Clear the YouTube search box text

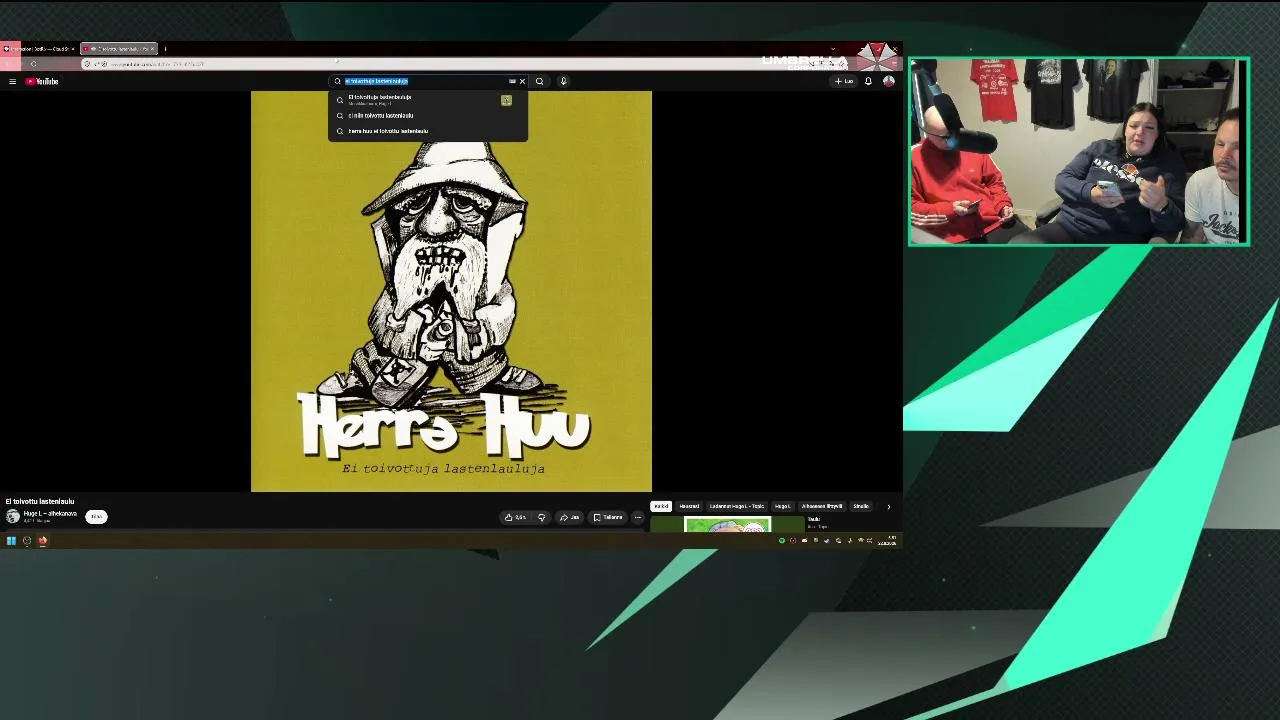522,81
